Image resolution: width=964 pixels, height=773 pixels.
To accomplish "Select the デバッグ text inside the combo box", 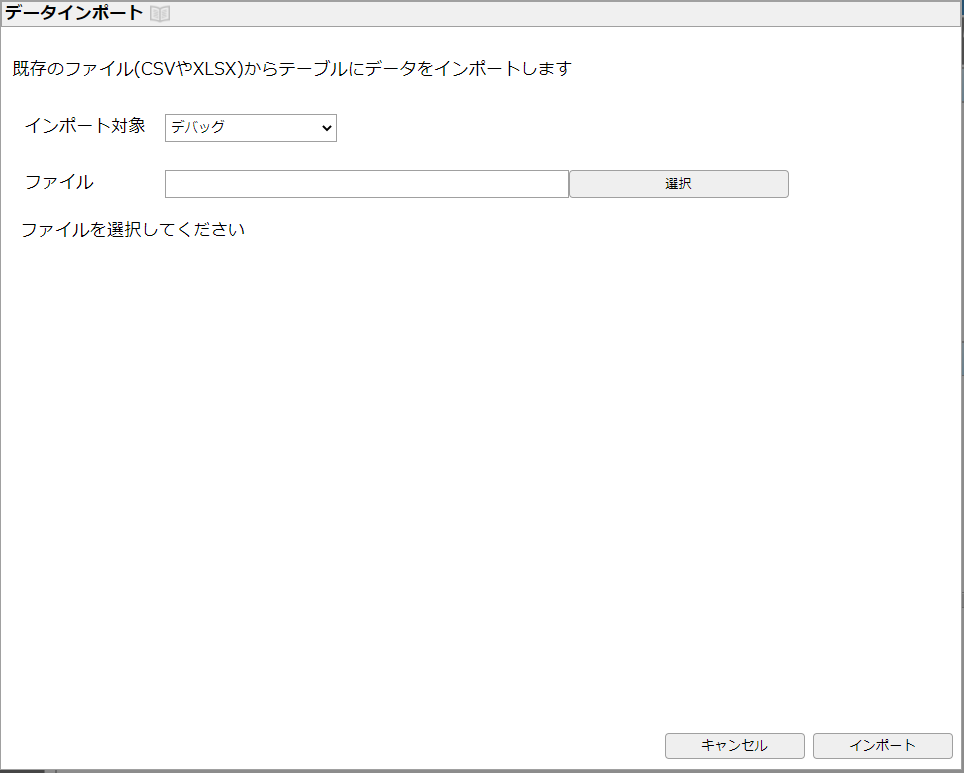I will (x=198, y=128).
